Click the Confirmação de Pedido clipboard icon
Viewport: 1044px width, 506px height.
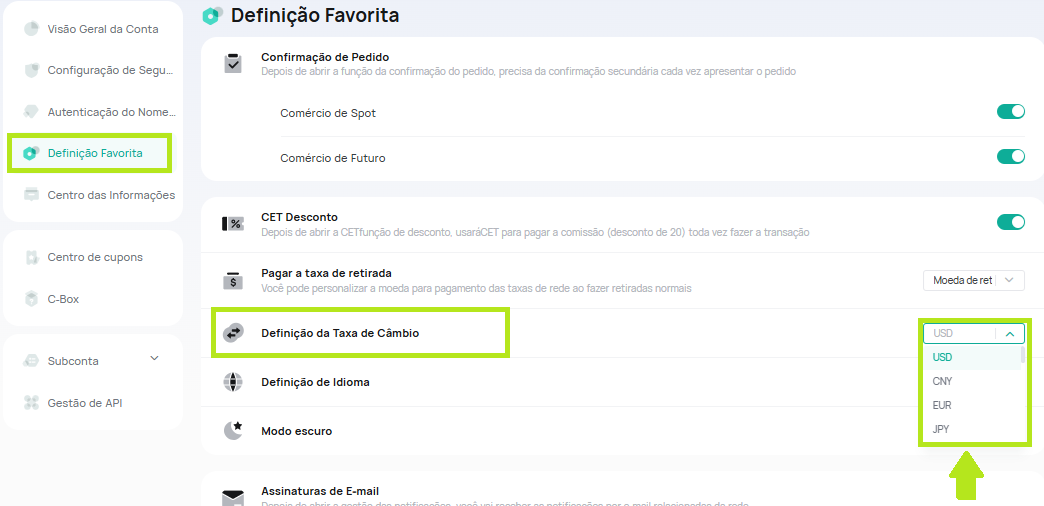coord(232,63)
